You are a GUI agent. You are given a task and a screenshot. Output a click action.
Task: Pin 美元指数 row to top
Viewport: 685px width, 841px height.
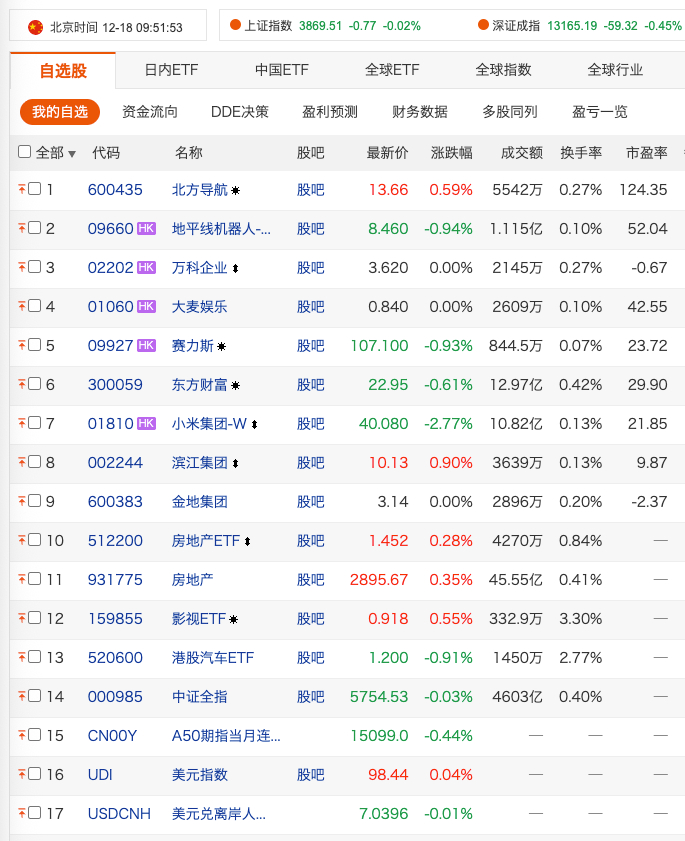coord(22,774)
